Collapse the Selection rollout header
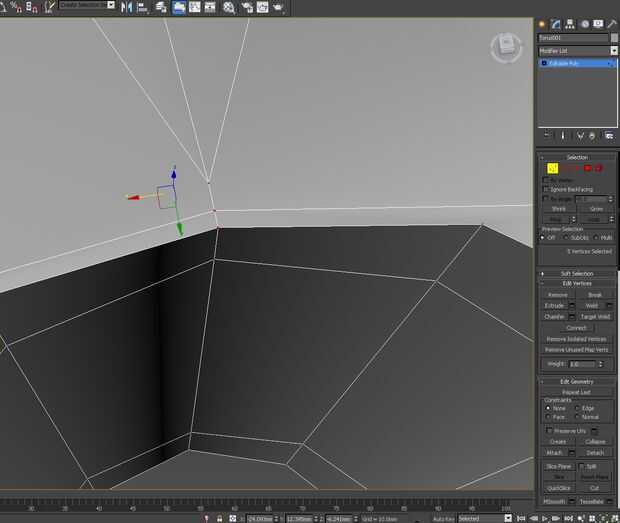The width and height of the screenshot is (620, 523). pos(577,157)
